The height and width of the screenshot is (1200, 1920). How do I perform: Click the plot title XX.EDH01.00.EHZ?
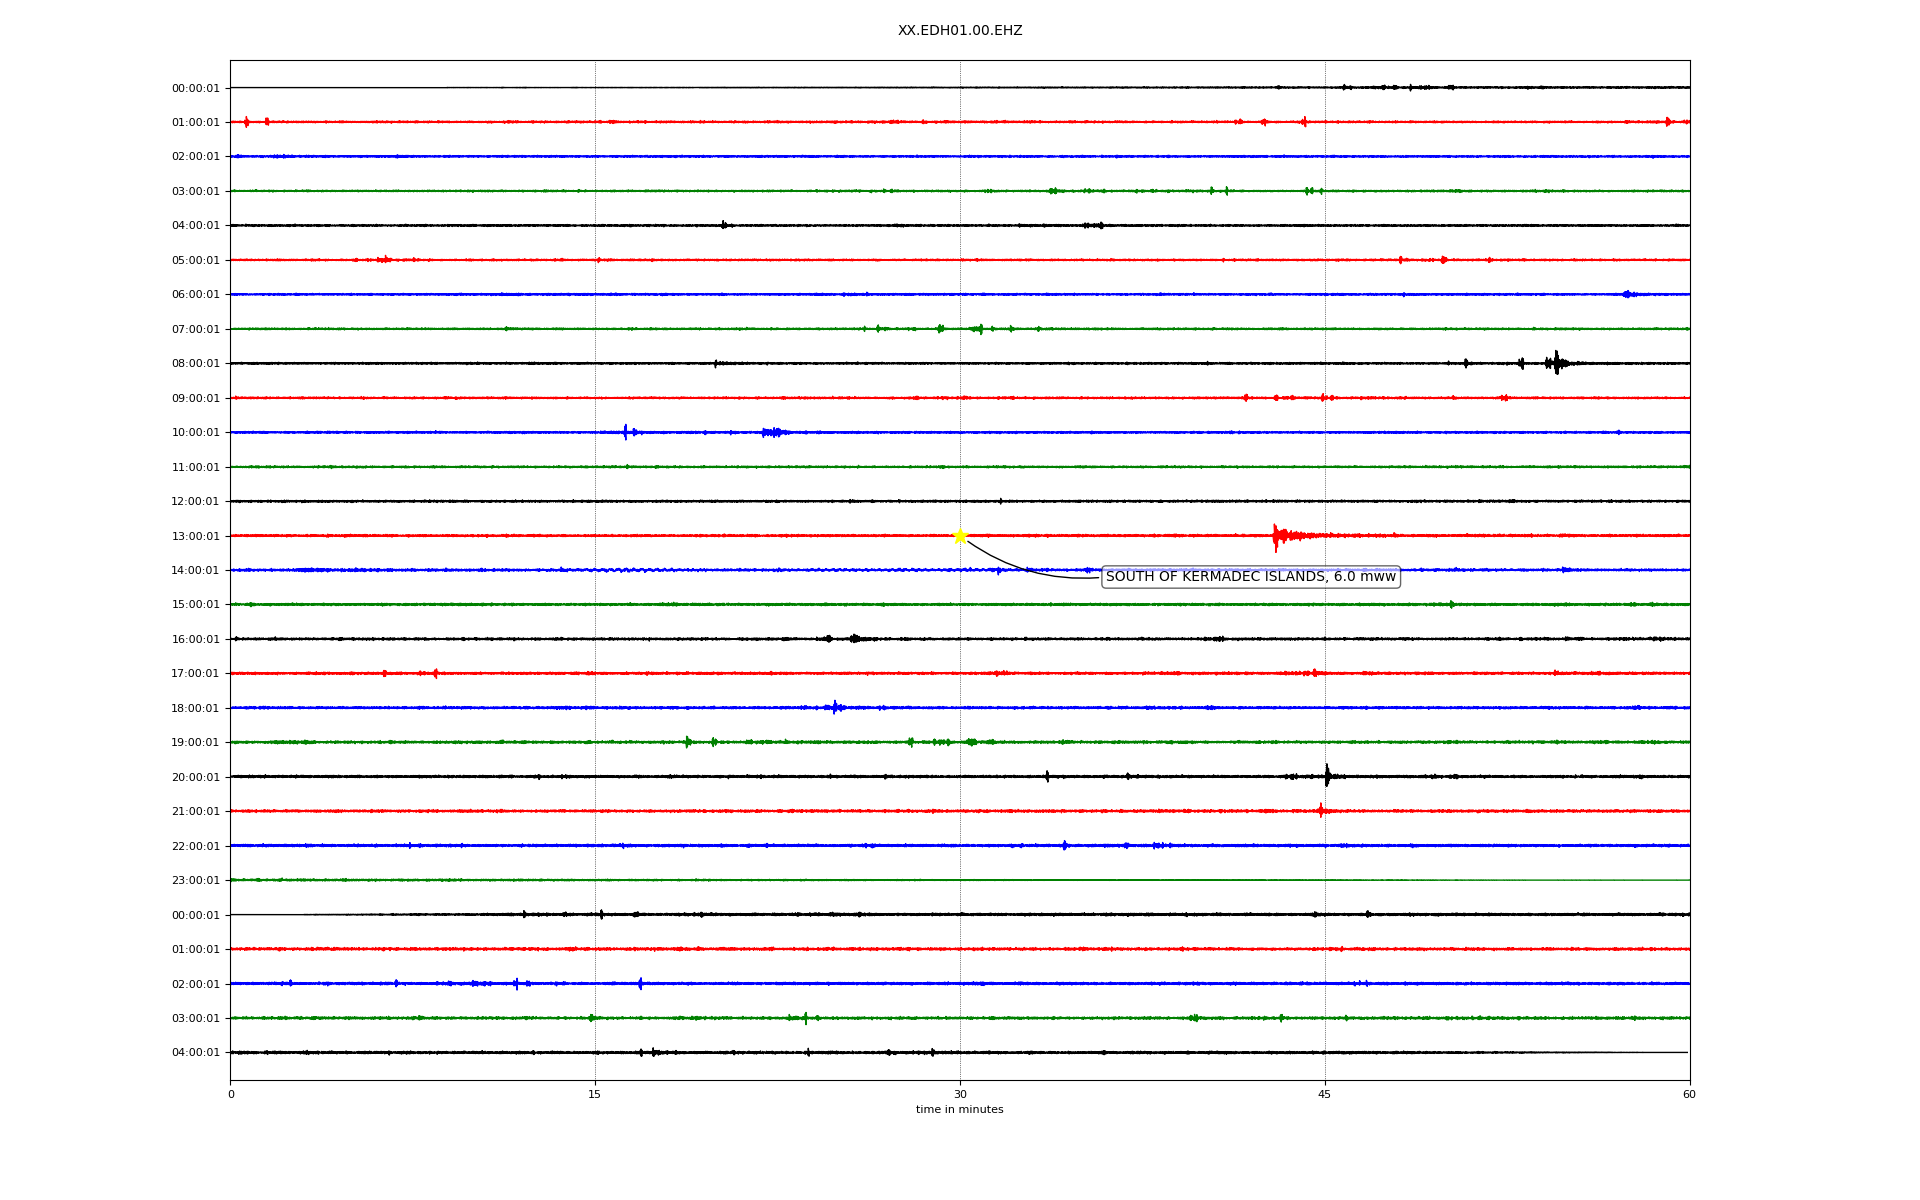point(959,31)
